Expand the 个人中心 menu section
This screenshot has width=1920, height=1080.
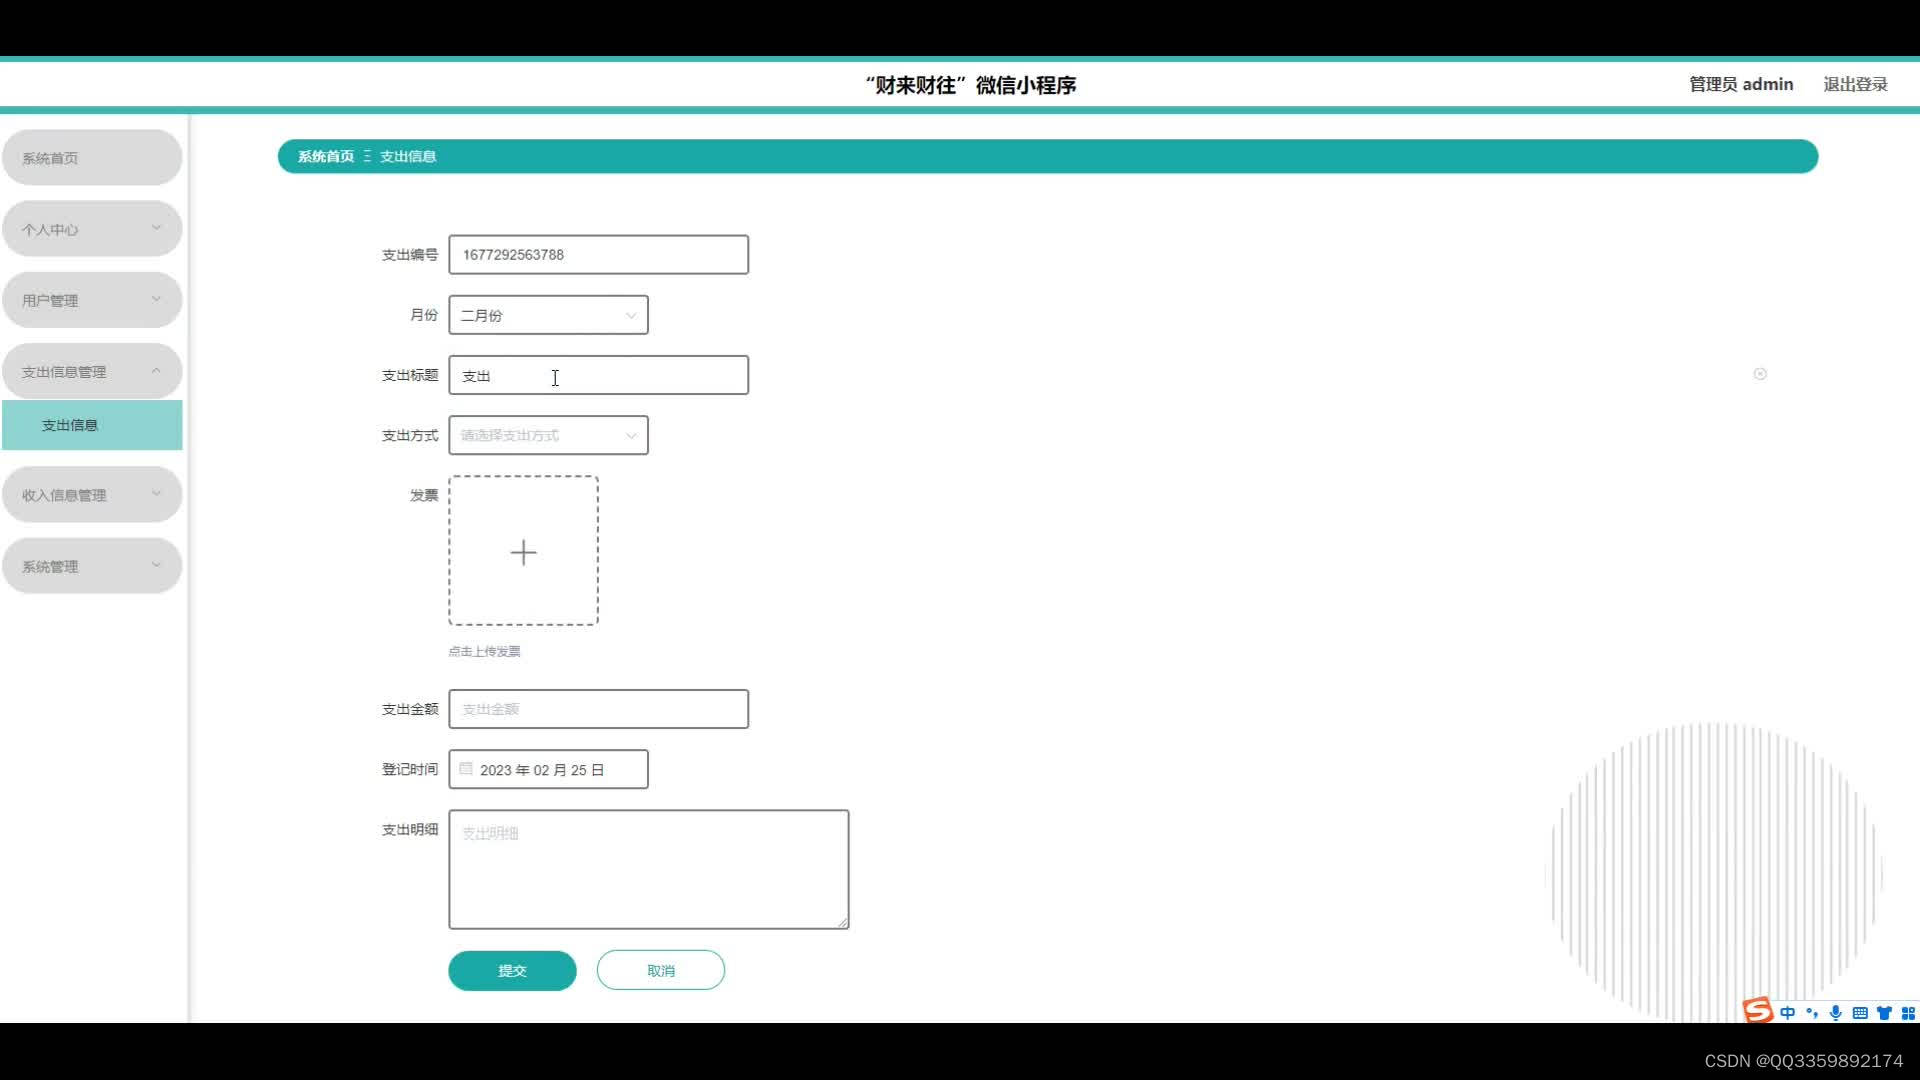click(x=91, y=229)
